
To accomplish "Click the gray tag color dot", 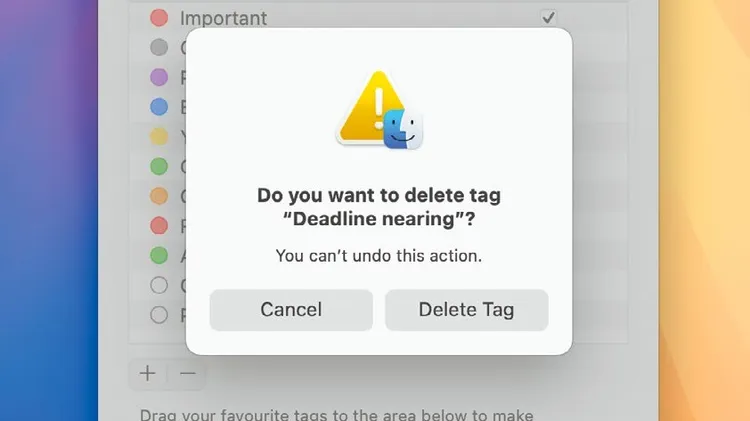I will click(x=159, y=47).
